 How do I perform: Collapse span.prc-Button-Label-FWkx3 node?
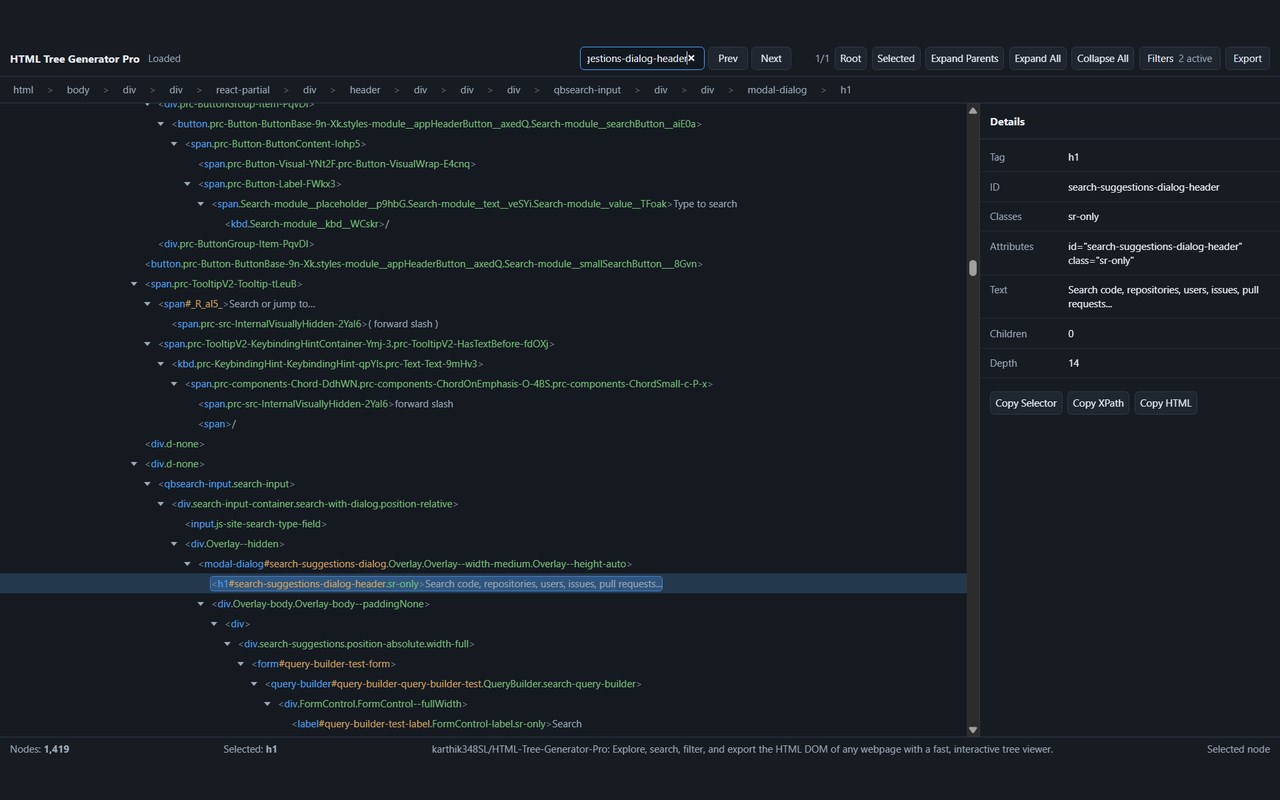pos(187,184)
